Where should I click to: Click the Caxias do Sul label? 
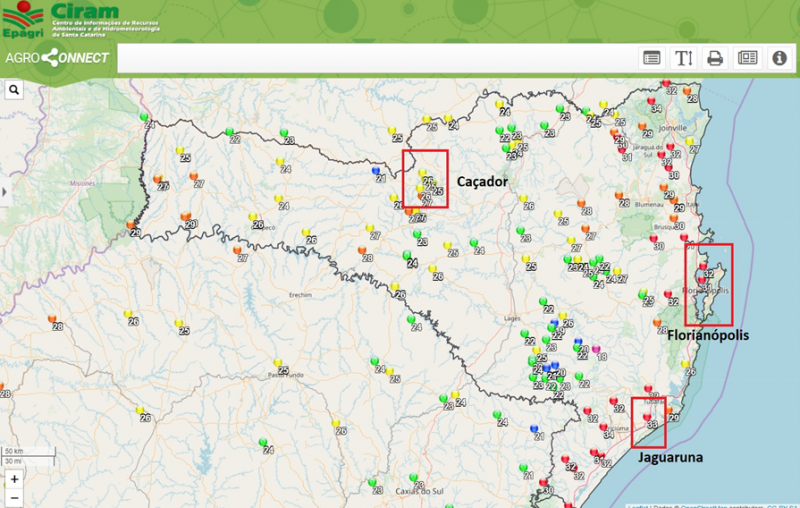click(x=419, y=491)
